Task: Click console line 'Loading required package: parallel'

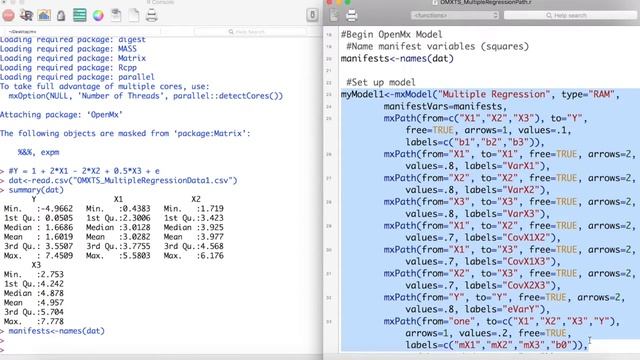Action: point(77,77)
